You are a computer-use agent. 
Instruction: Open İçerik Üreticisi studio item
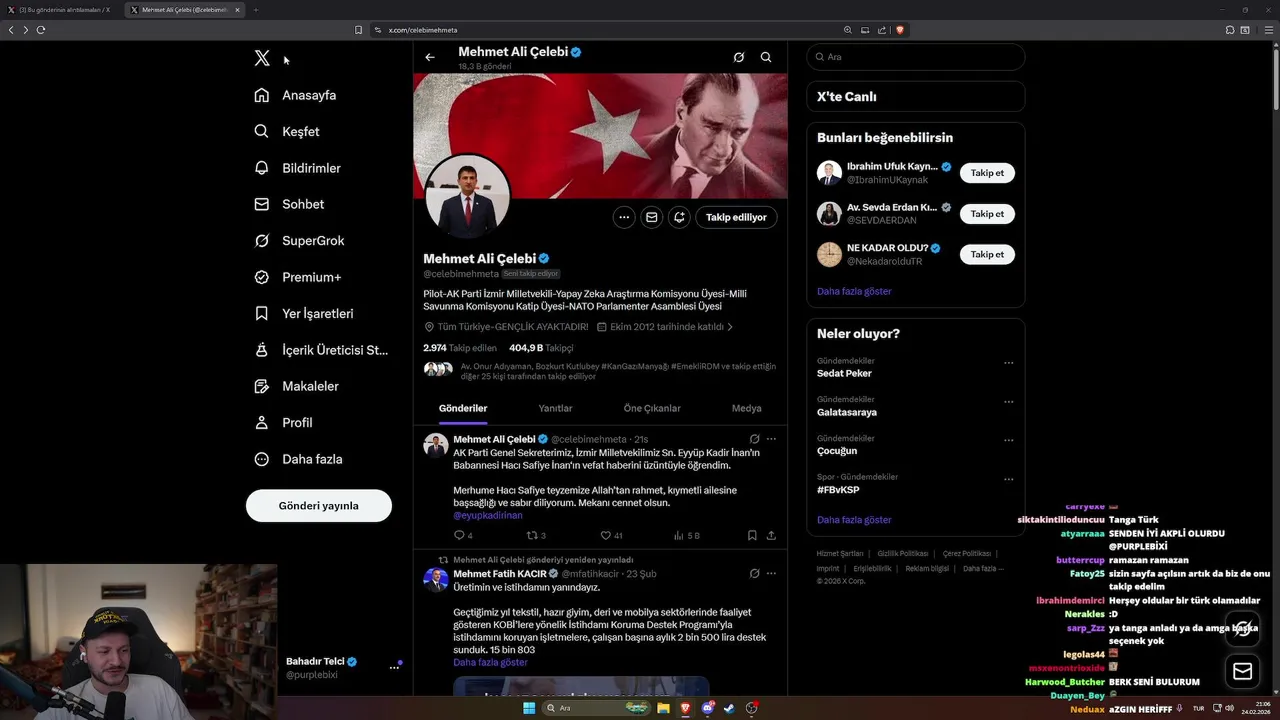click(320, 350)
